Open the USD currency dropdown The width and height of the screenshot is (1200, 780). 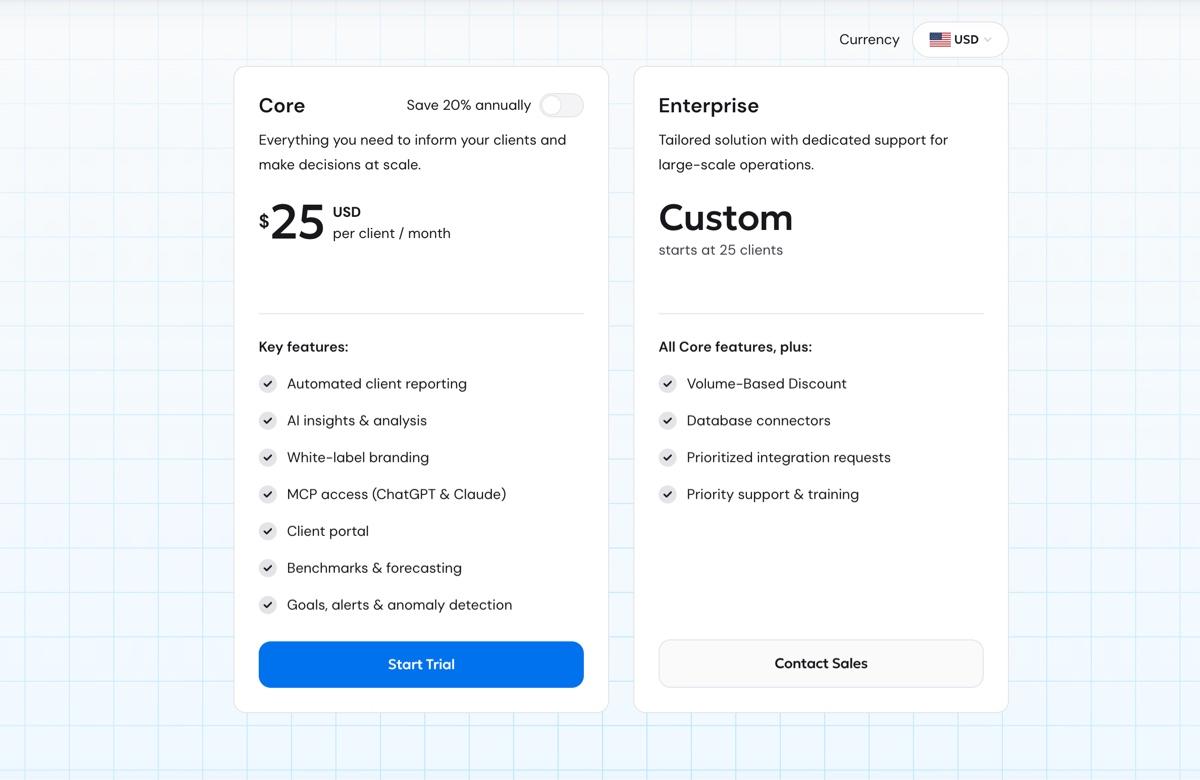tap(960, 40)
